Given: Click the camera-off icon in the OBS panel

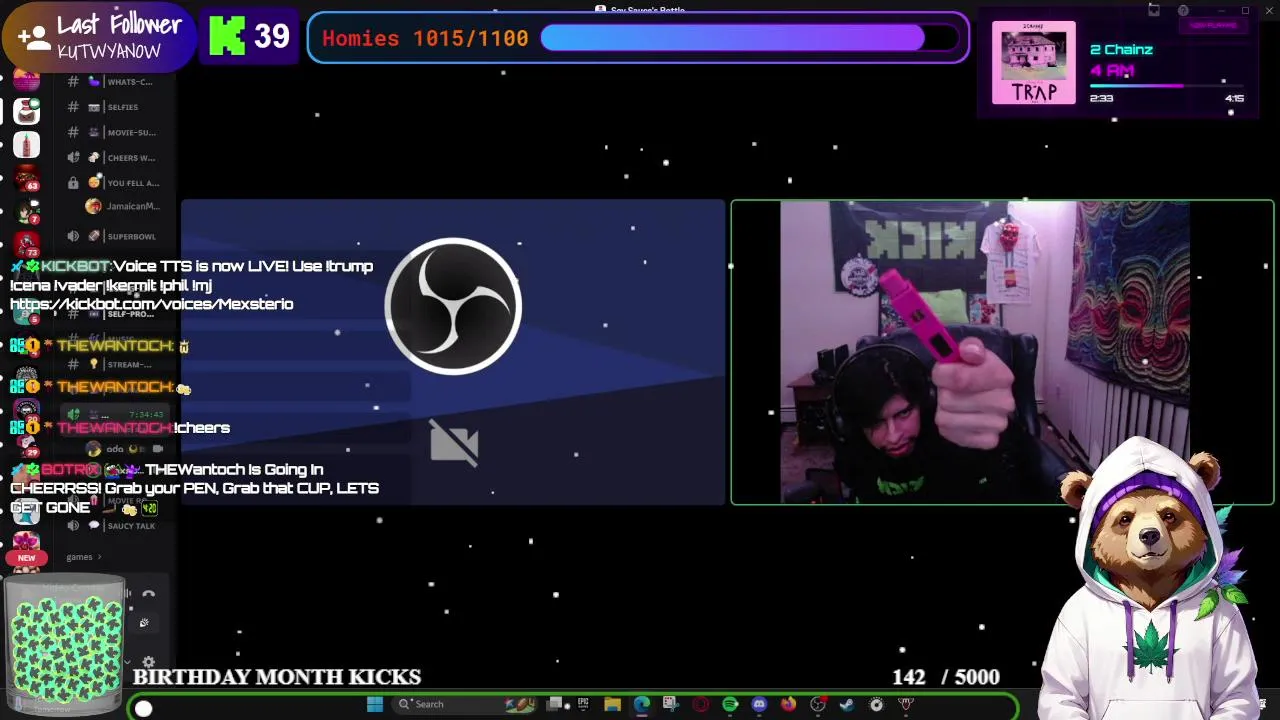Looking at the screenshot, I should pyautogui.click(x=454, y=443).
